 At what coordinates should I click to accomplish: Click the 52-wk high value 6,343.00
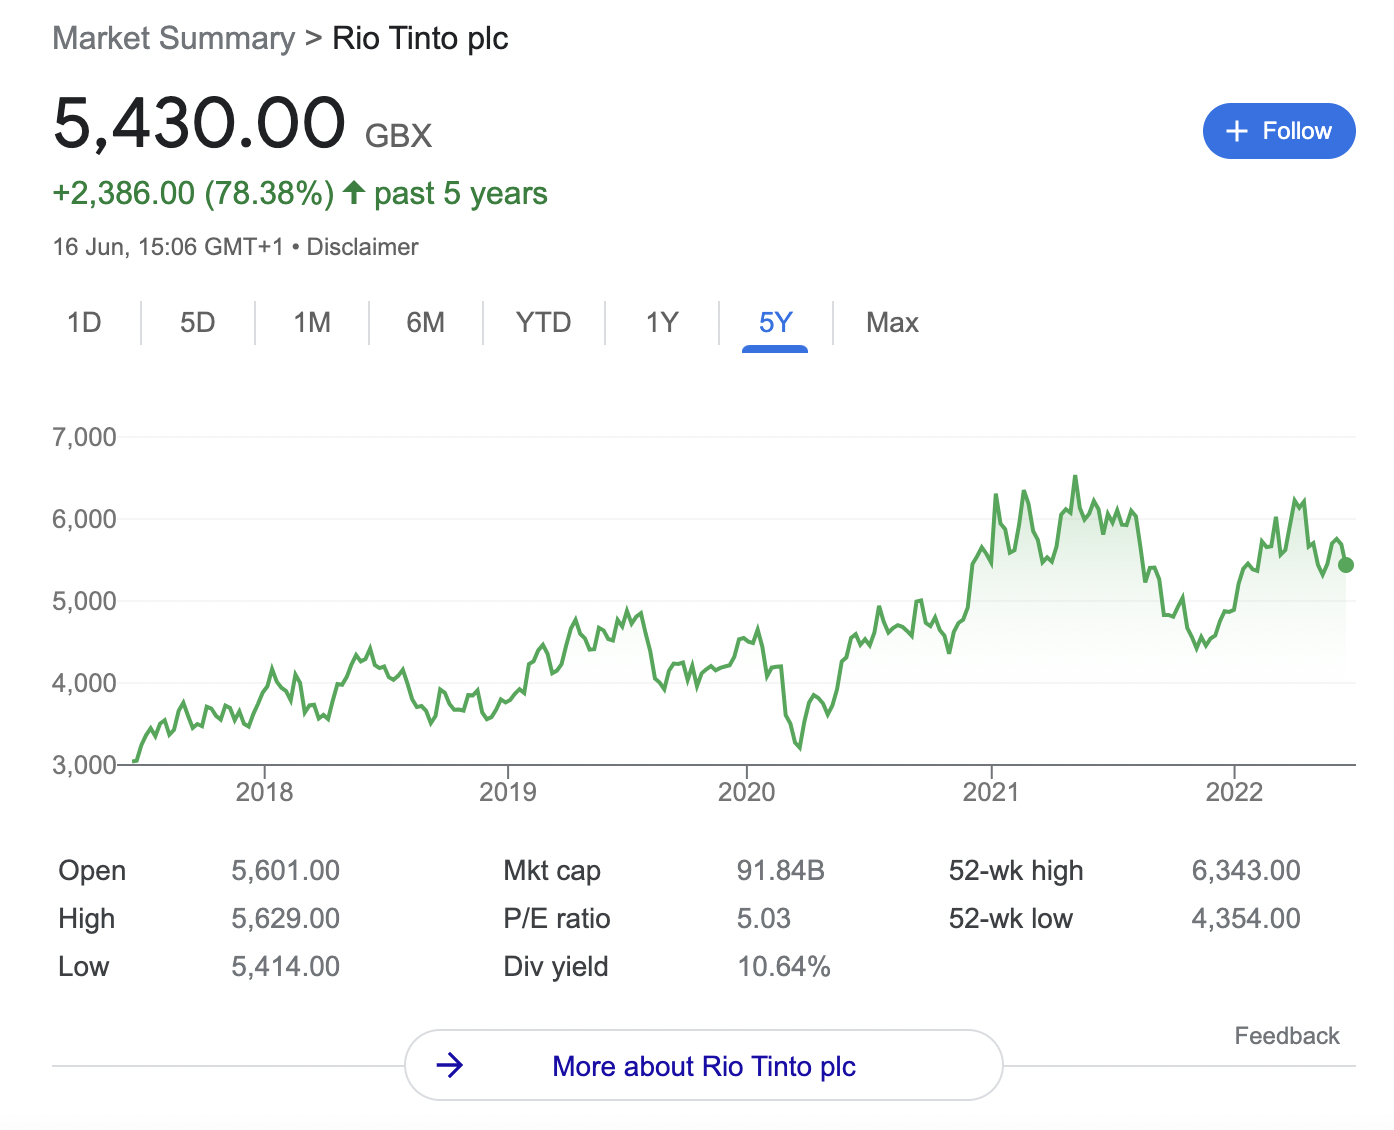pyautogui.click(x=1246, y=870)
